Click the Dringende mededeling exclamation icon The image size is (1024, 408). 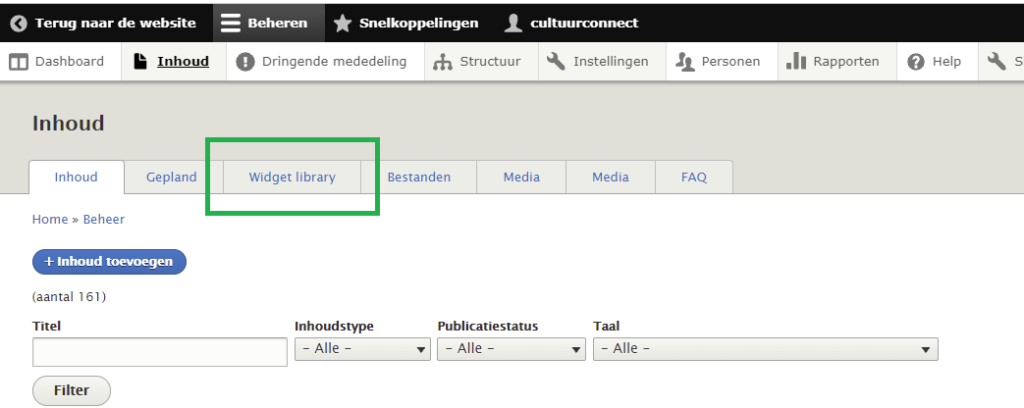245,62
